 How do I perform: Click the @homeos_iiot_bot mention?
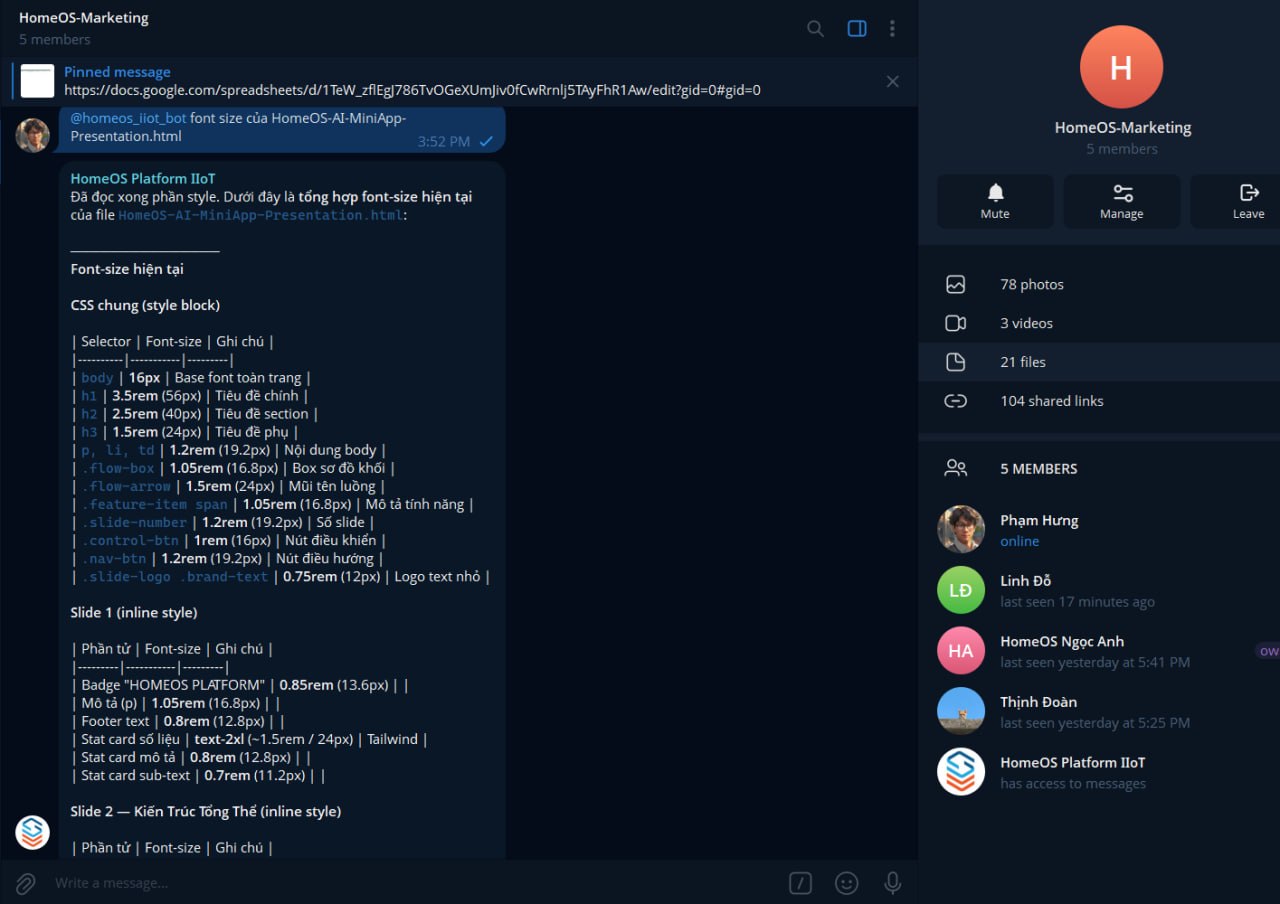click(128, 118)
